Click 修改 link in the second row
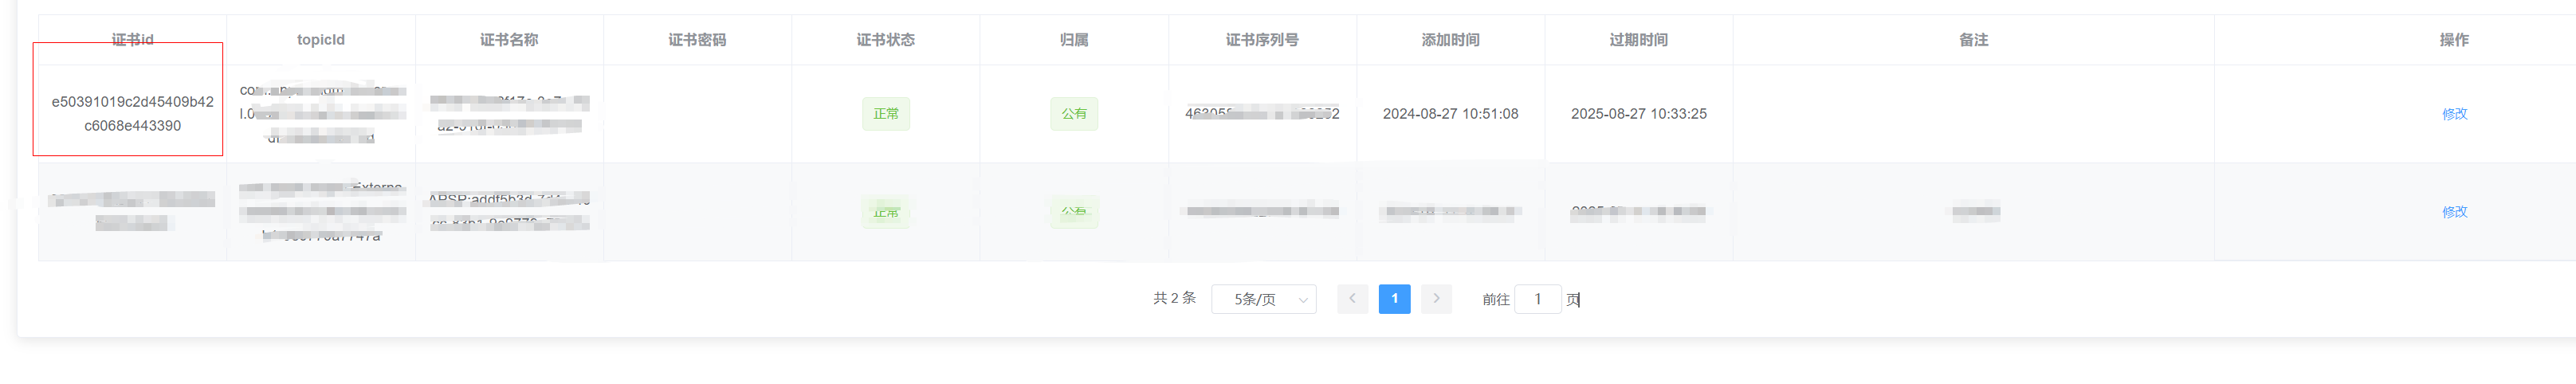Viewport: 2576px width, 384px height. (x=2454, y=212)
